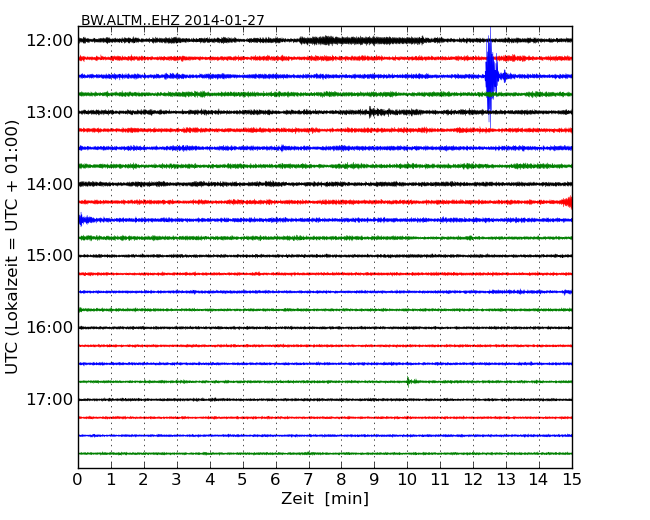
Task: Click the x-axis label Zeit [min]
Action: pos(325,498)
